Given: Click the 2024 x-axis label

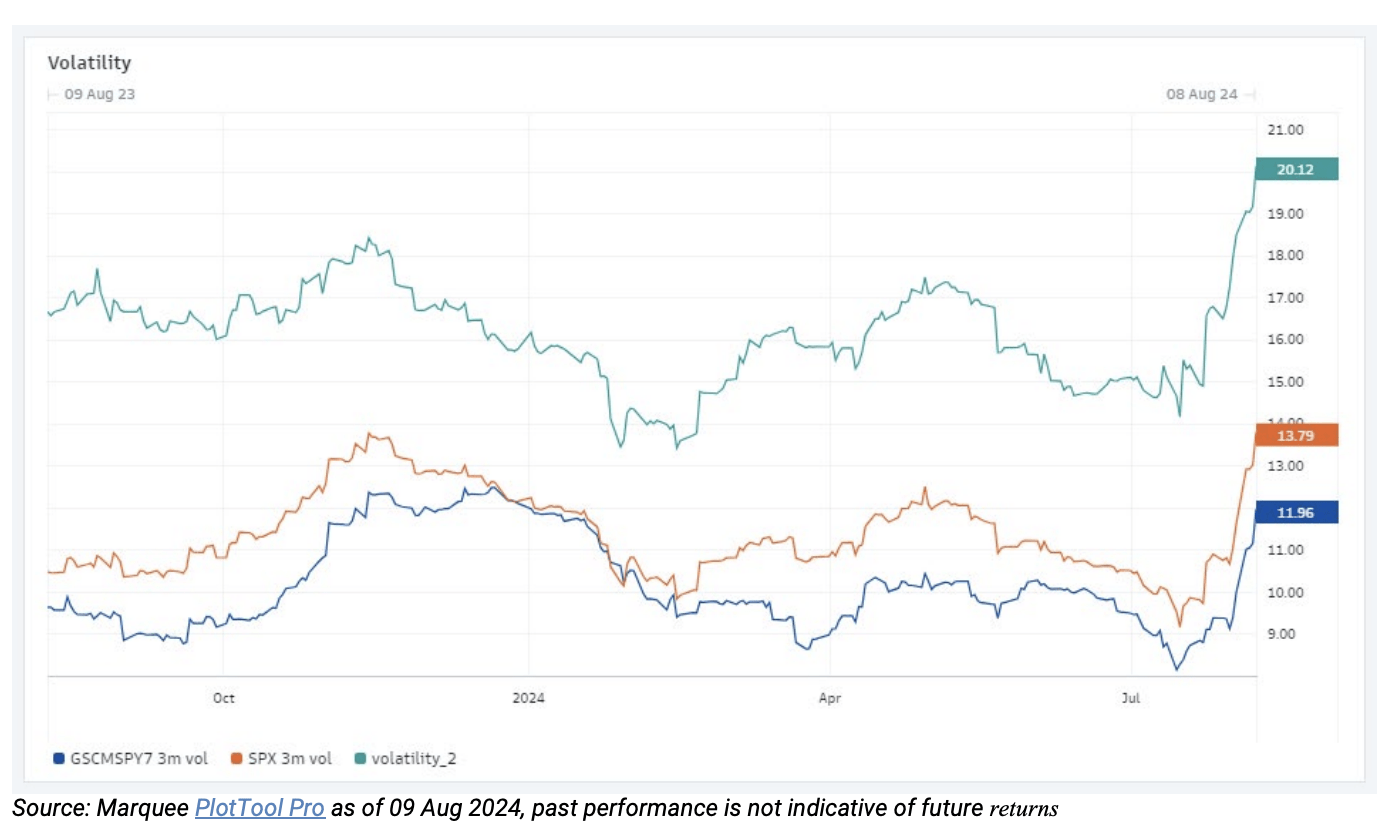Looking at the screenshot, I should tap(528, 697).
